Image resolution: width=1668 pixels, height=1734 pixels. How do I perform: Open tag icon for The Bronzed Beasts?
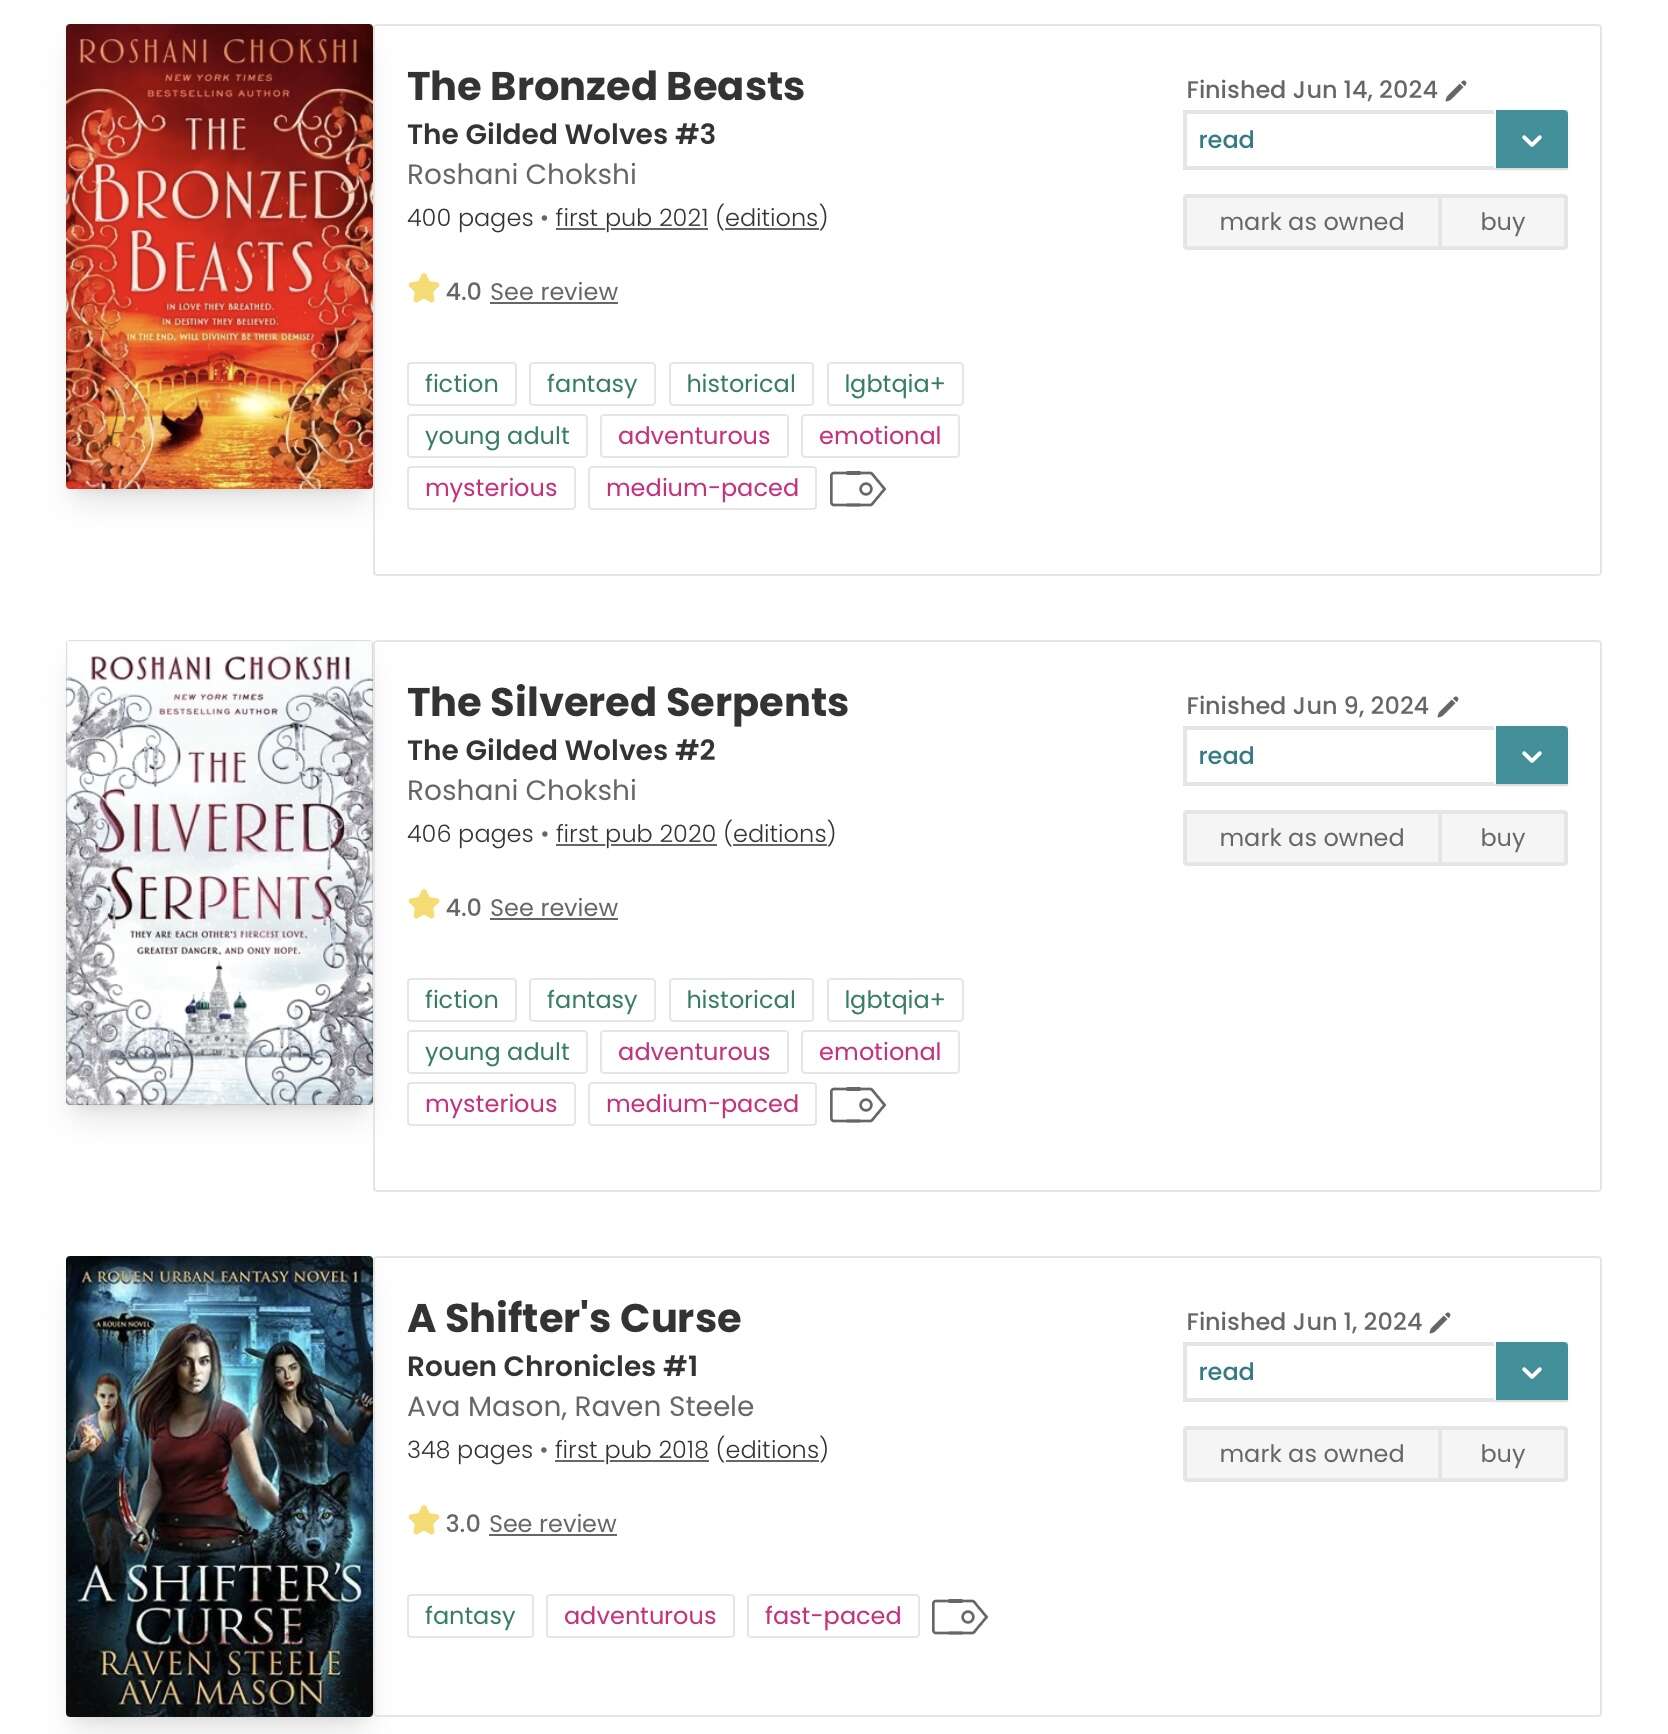tap(858, 489)
